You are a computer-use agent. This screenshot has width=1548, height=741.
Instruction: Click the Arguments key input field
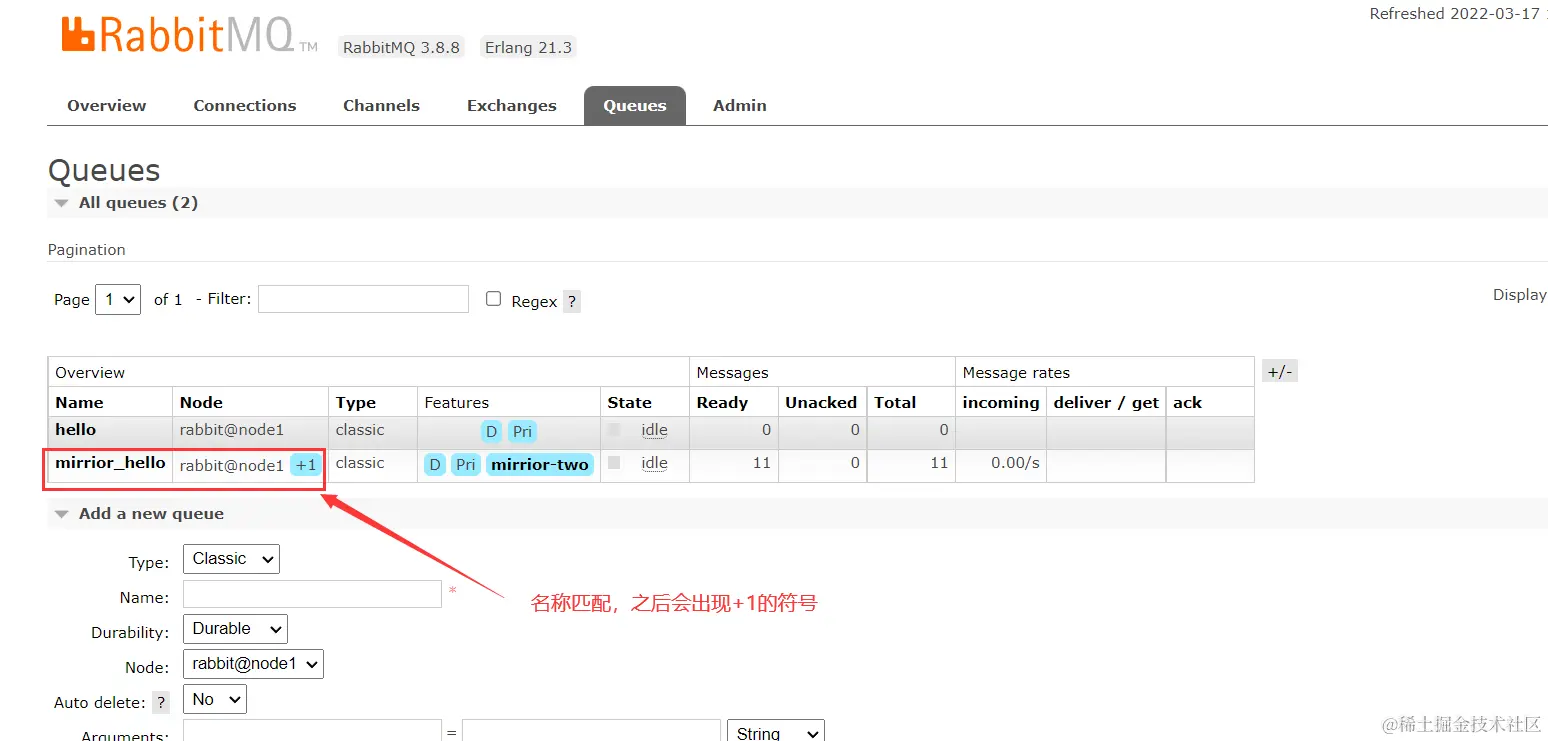point(312,732)
